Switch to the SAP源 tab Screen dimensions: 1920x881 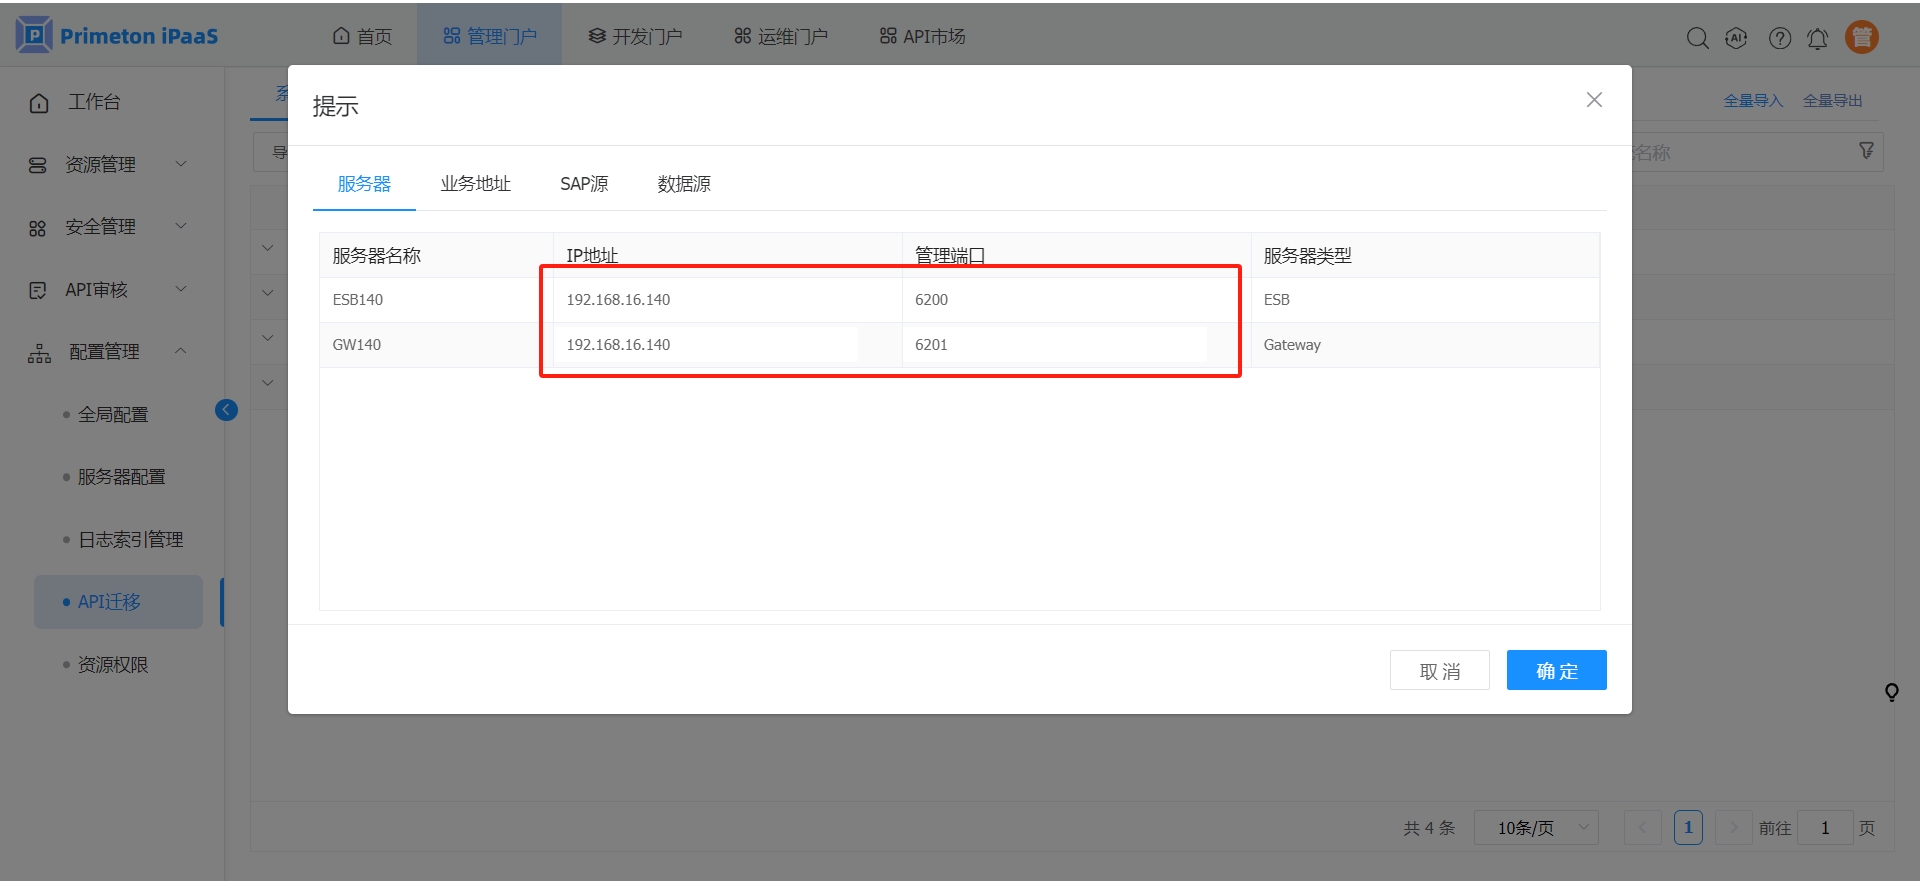click(584, 184)
